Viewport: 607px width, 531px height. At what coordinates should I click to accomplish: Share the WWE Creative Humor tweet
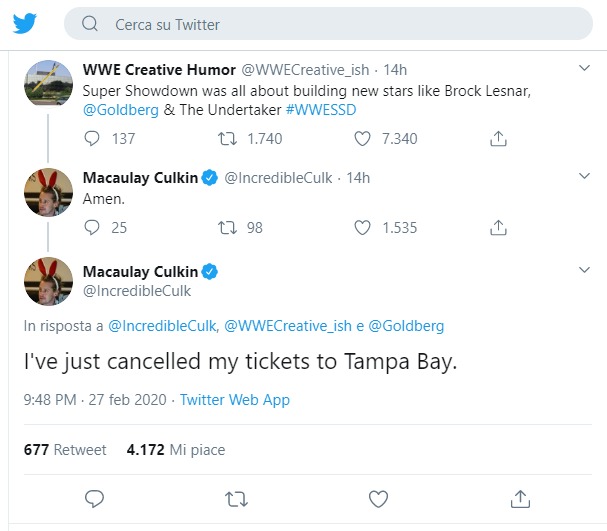498,139
